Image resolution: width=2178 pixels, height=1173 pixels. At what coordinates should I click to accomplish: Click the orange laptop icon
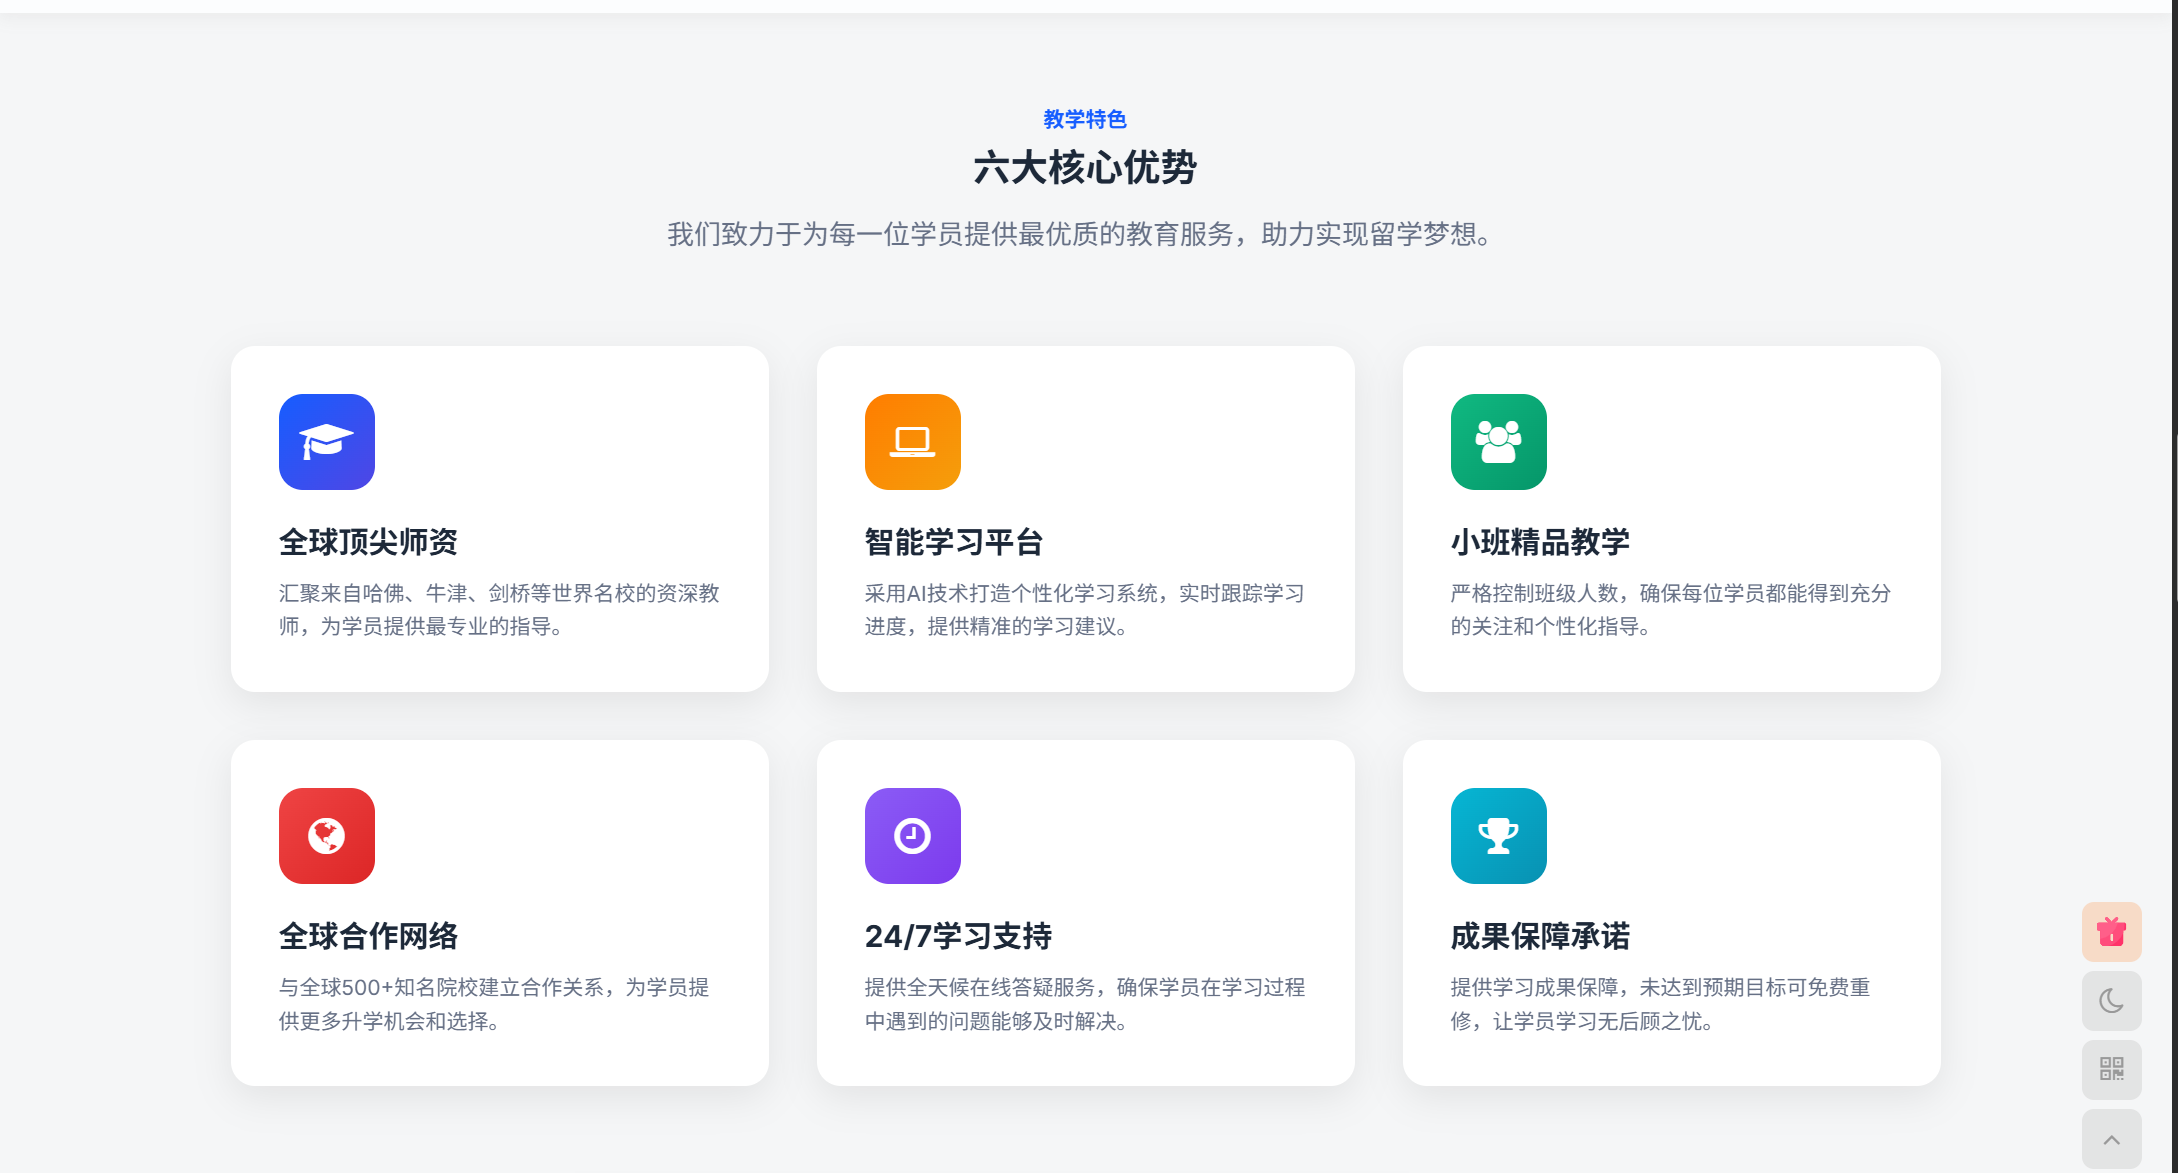(x=913, y=442)
